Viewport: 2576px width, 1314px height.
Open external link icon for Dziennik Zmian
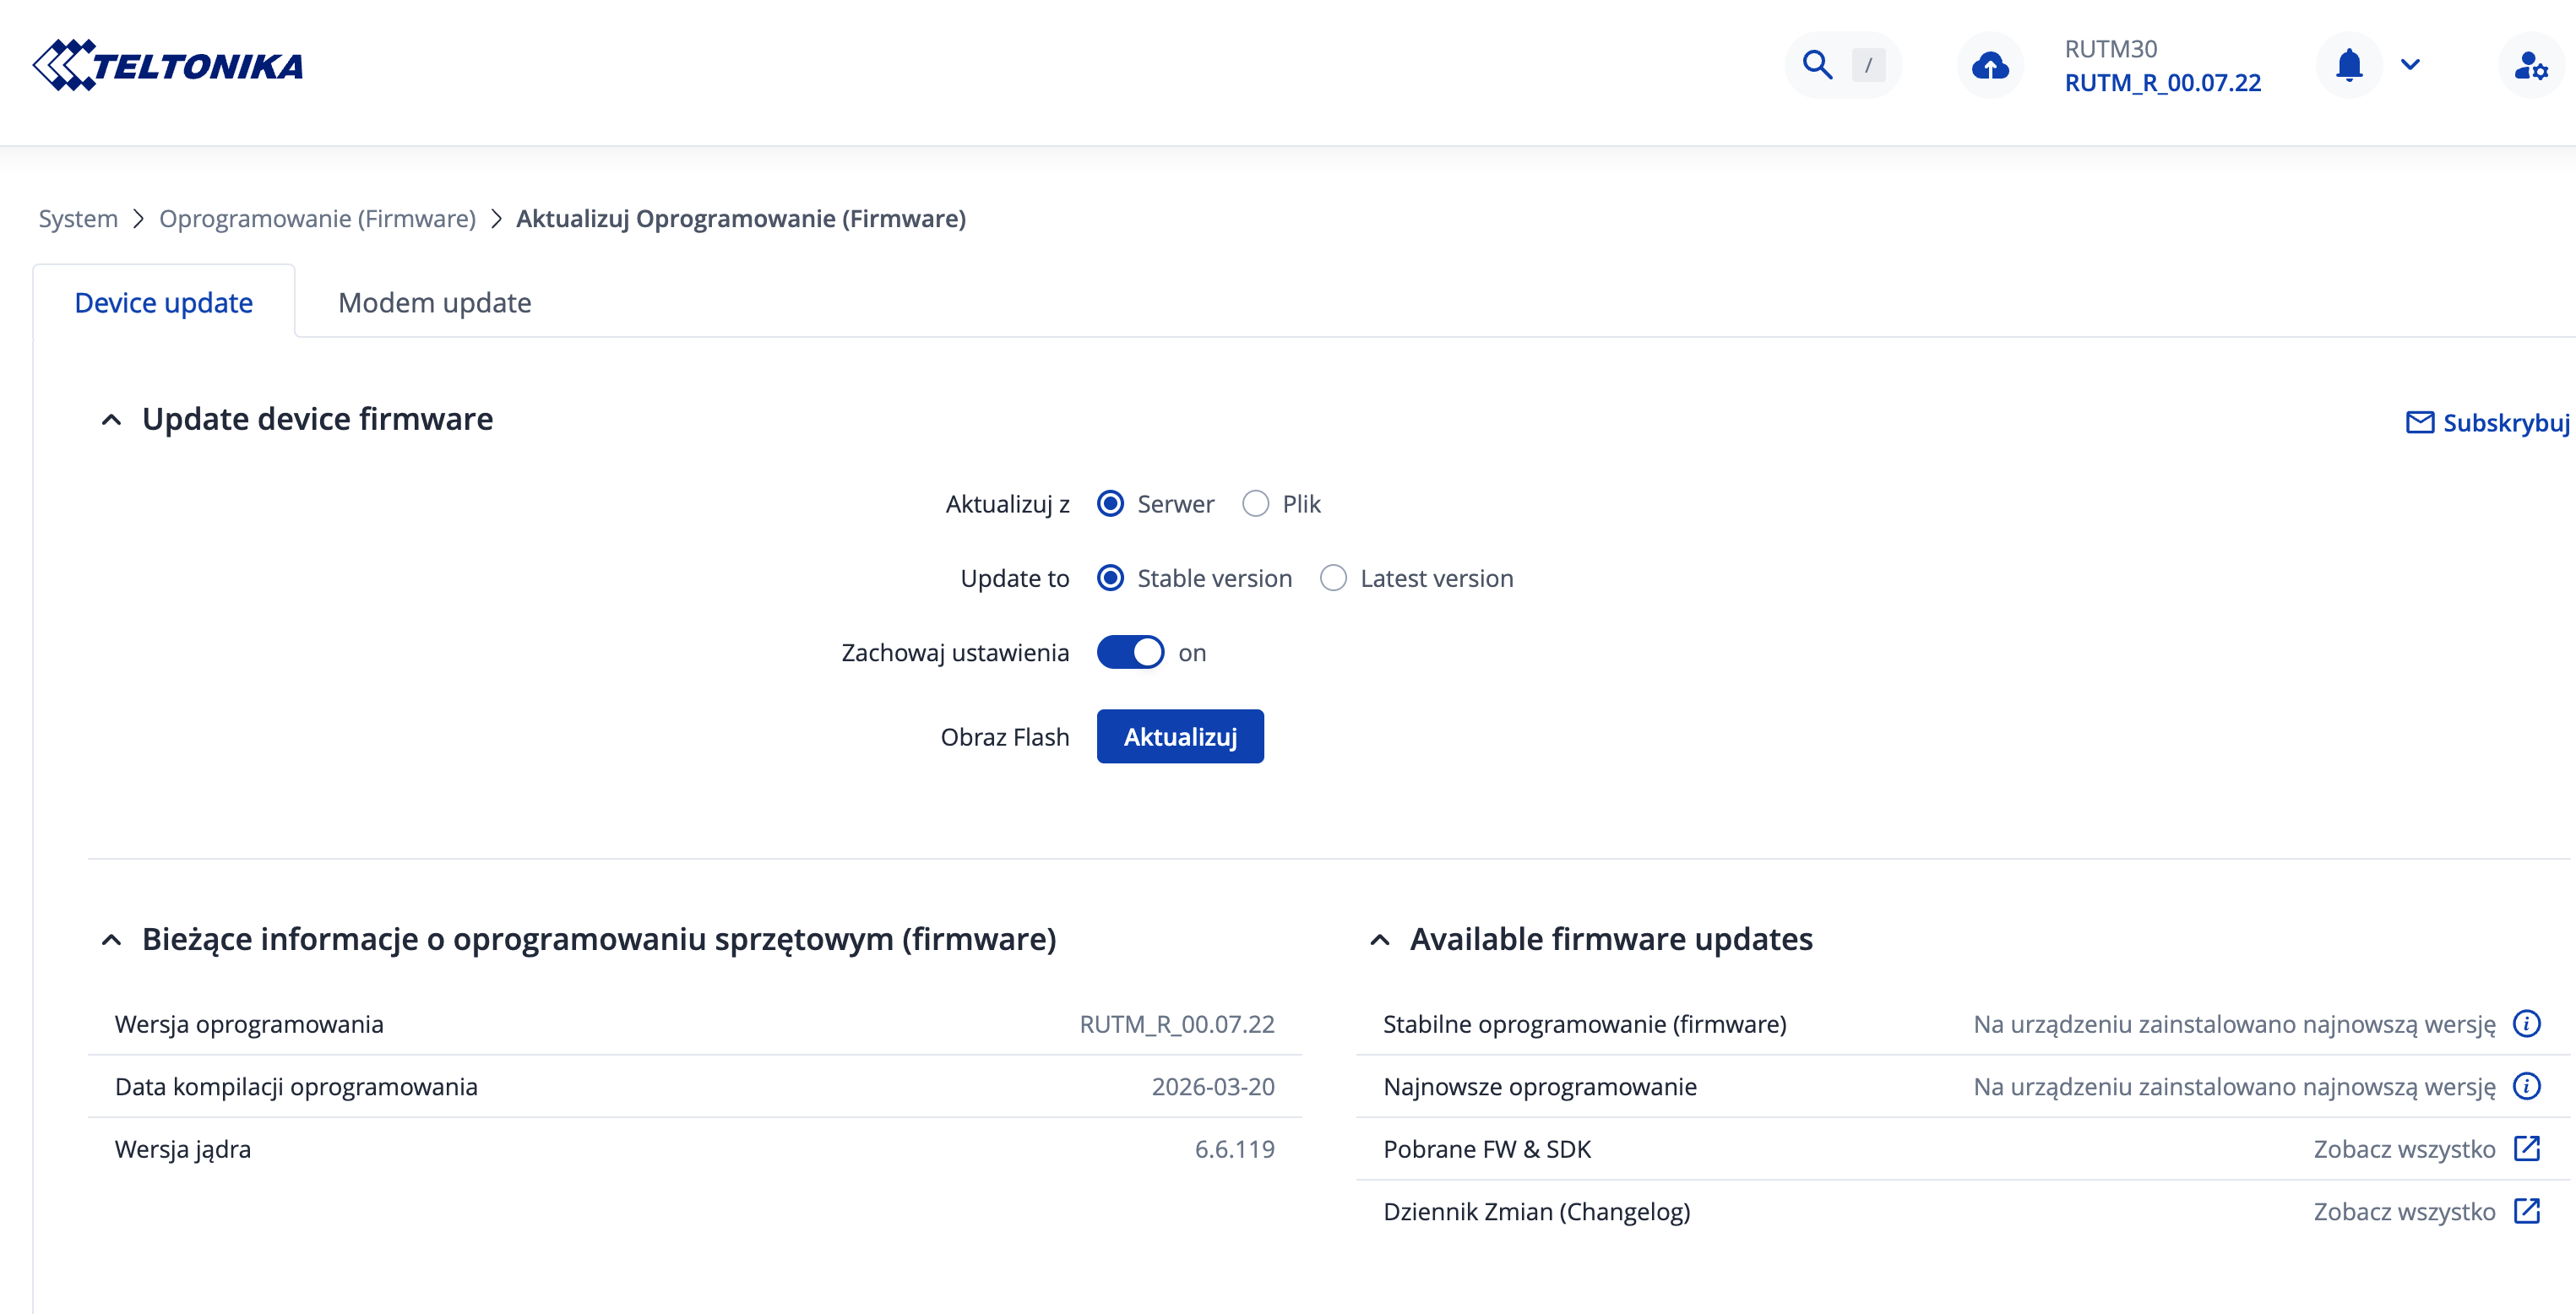[2526, 1211]
